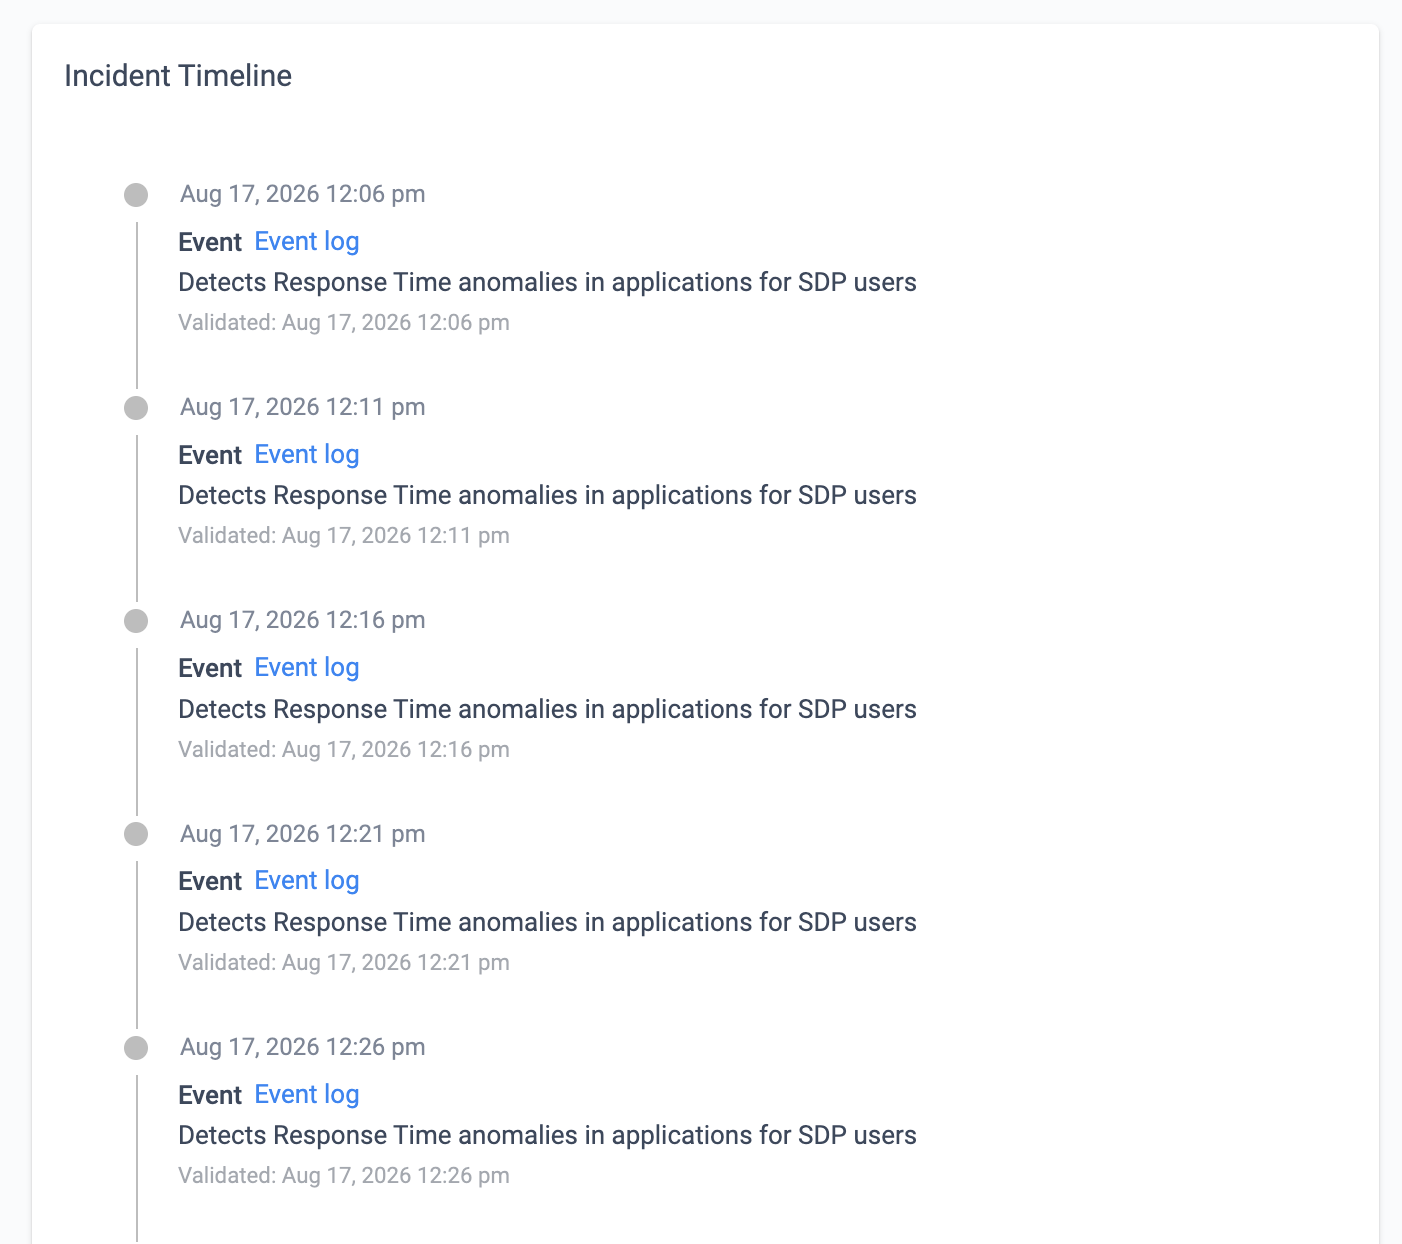This screenshot has height=1244, width=1402.
Task: Click the timeline dot for 12:26 pm
Action: click(136, 1047)
